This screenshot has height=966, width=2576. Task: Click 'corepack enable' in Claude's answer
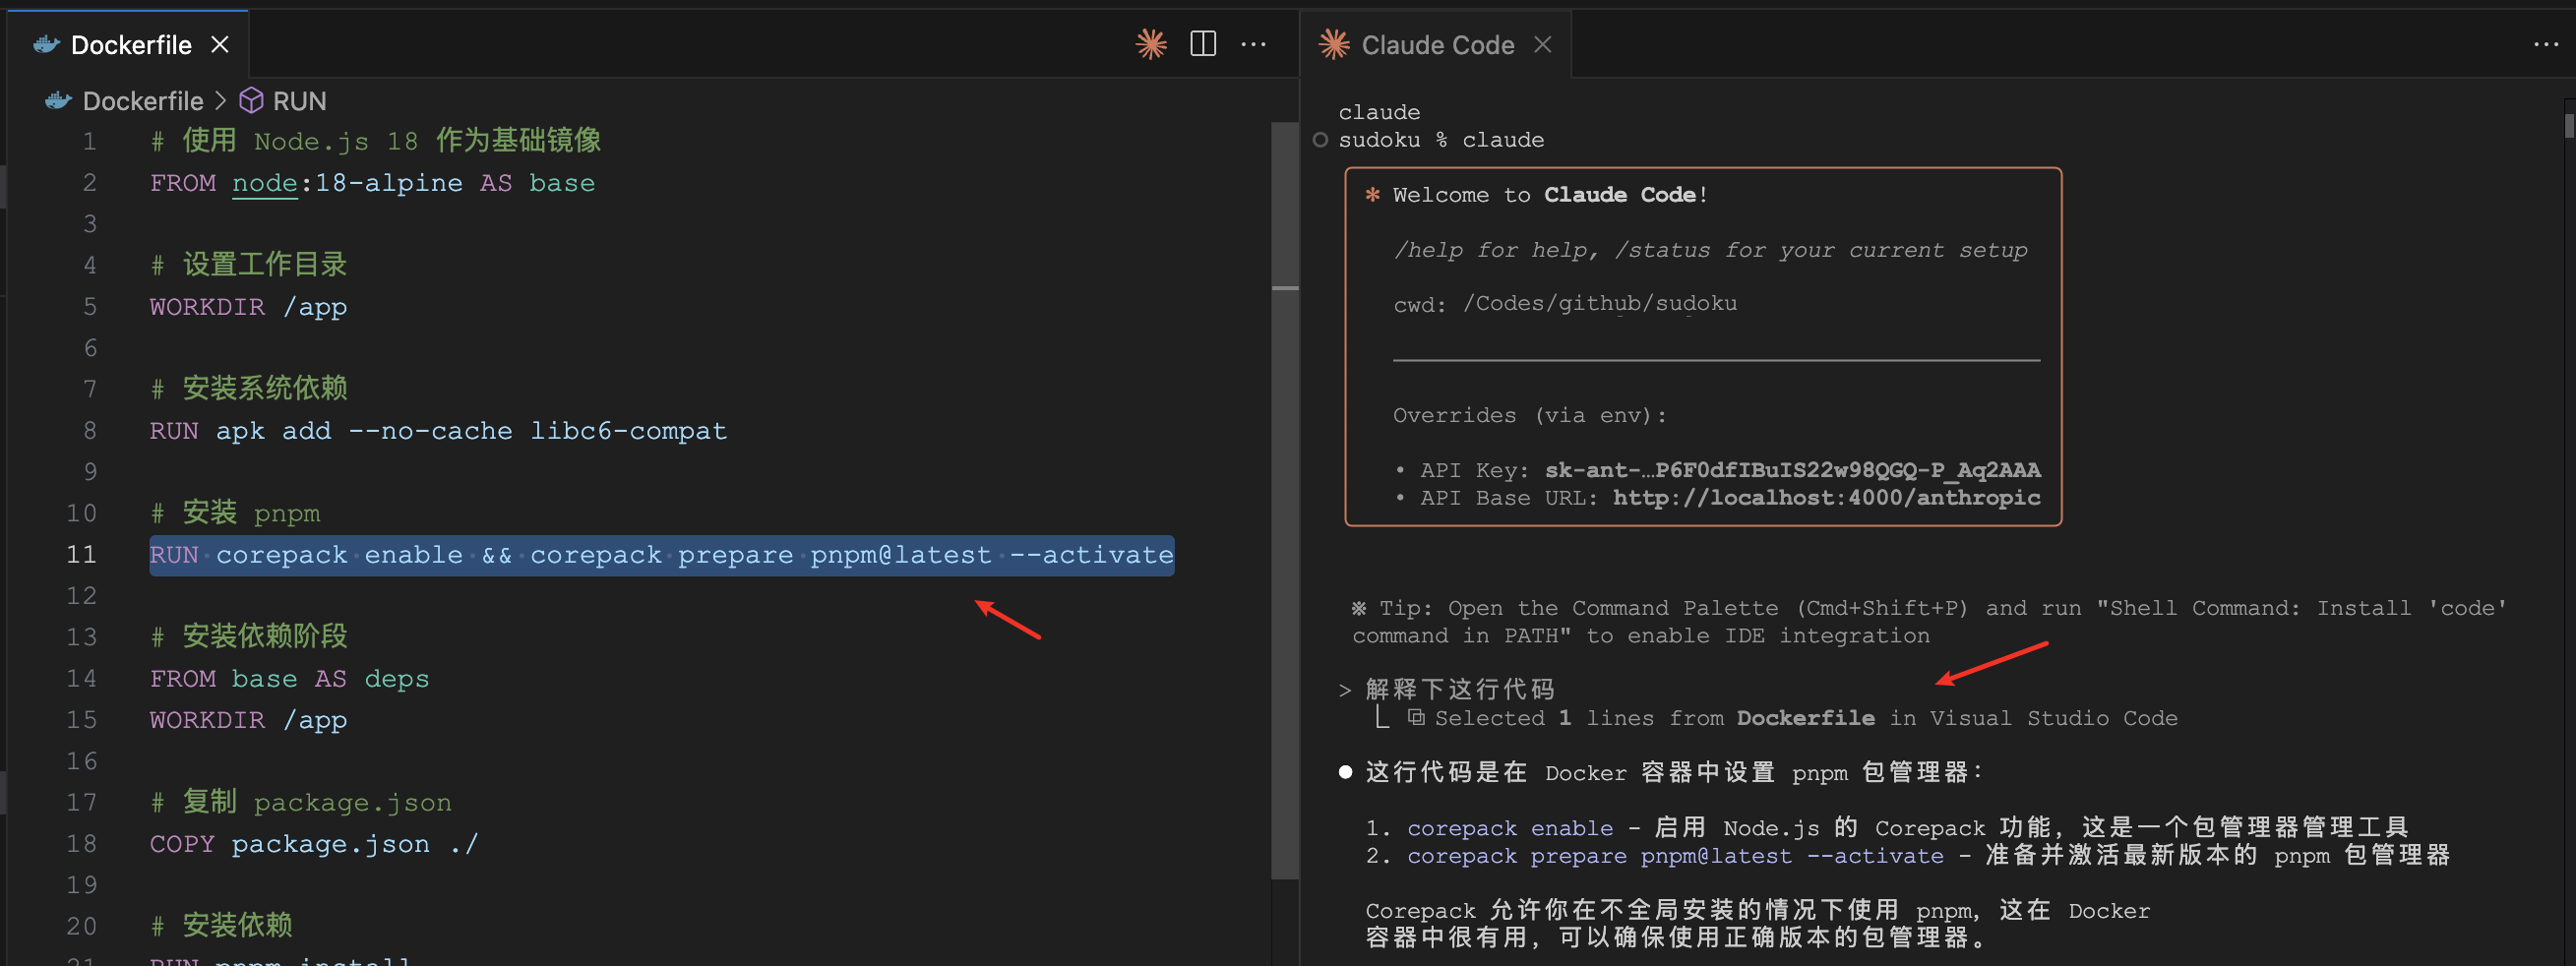tap(1510, 828)
